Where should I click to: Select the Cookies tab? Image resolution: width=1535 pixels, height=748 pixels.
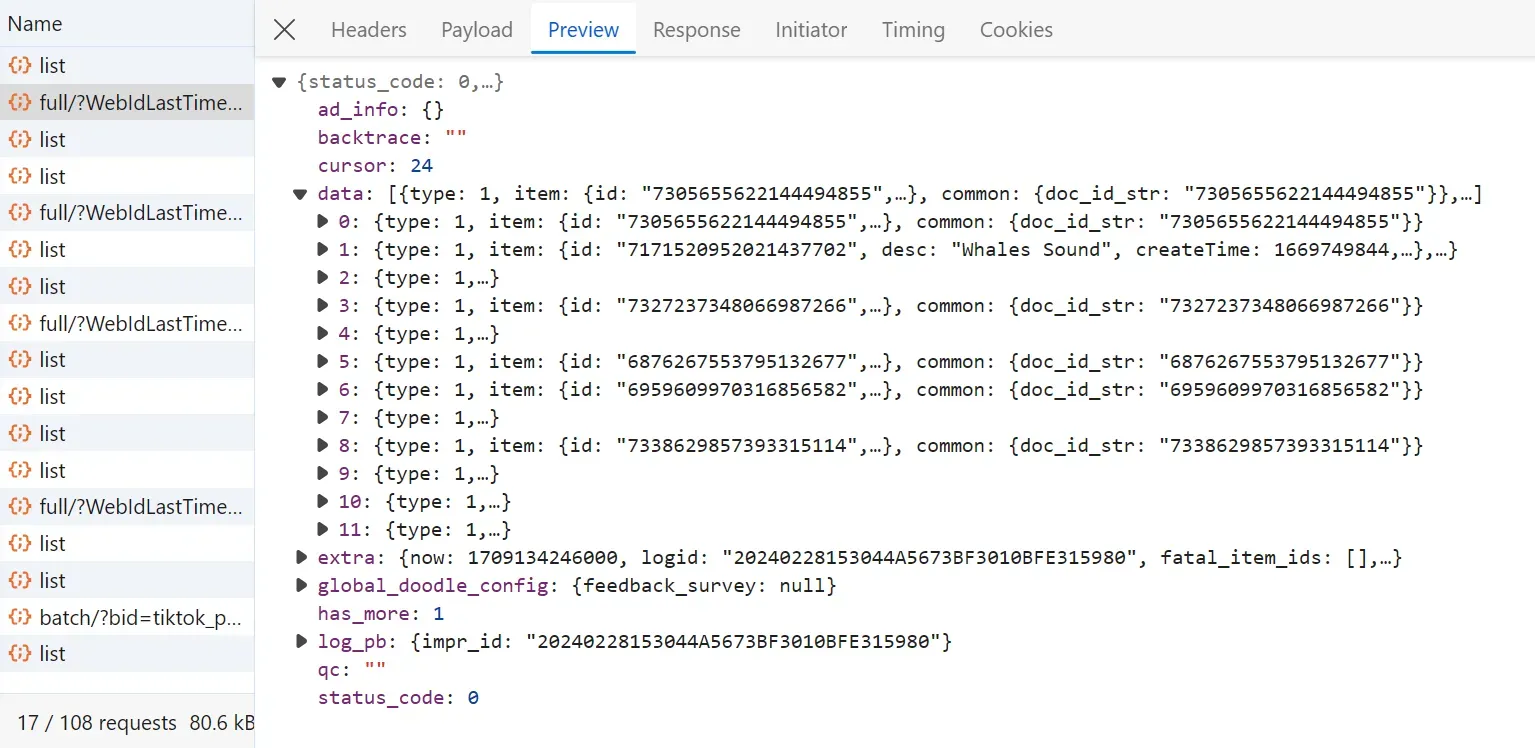[x=1015, y=29]
